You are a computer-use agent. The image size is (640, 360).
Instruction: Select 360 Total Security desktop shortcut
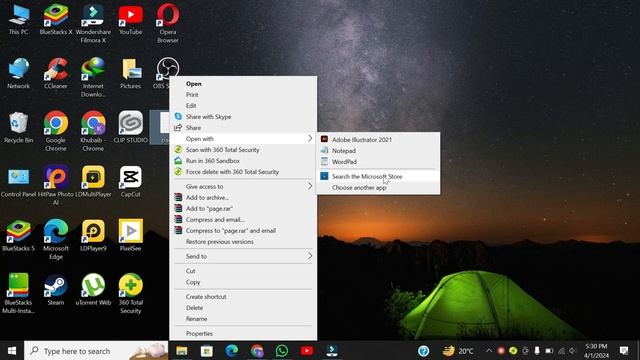131,294
